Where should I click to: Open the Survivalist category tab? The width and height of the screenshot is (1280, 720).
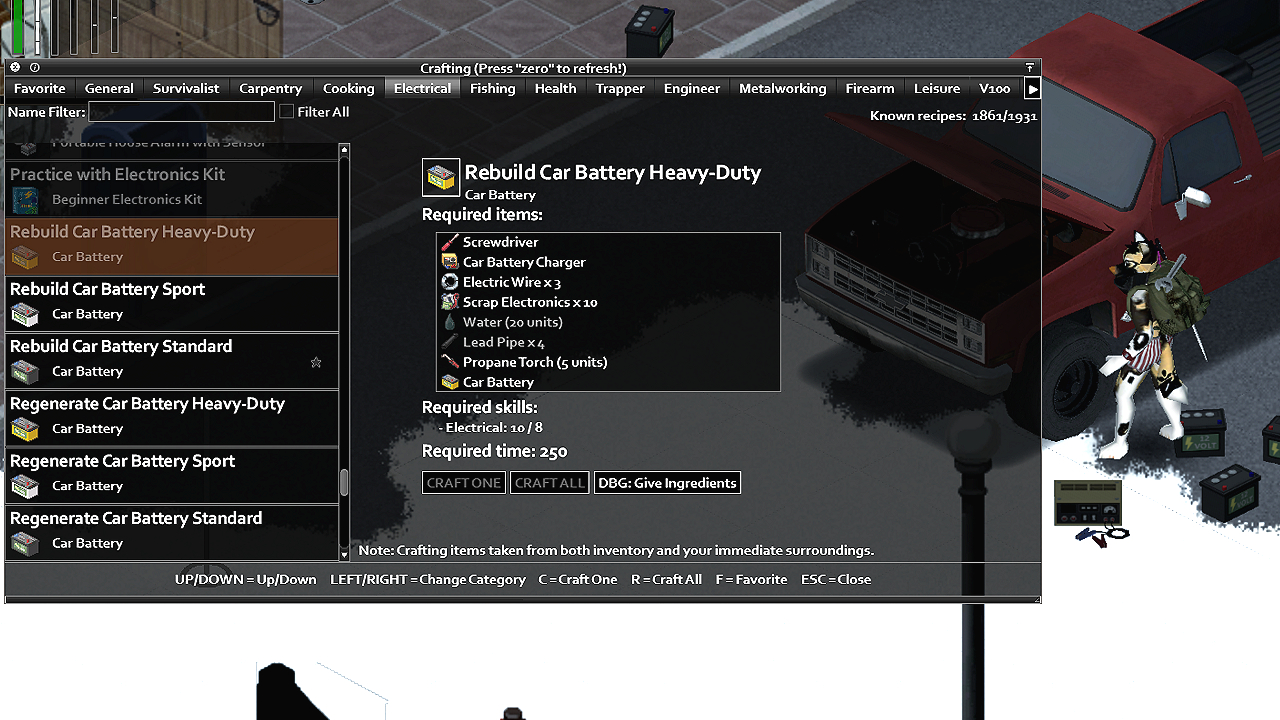tap(186, 89)
